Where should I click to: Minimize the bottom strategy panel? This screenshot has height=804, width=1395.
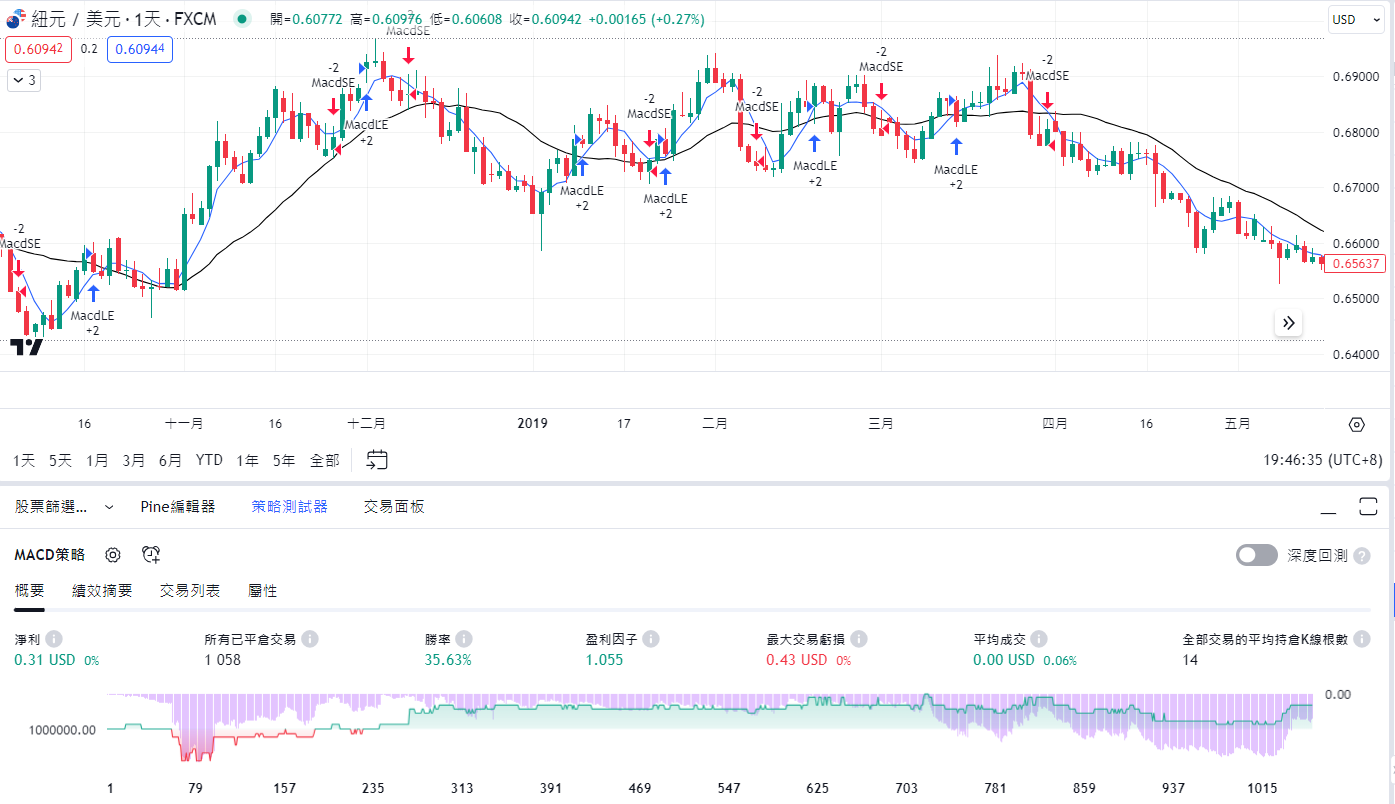coord(1328,507)
